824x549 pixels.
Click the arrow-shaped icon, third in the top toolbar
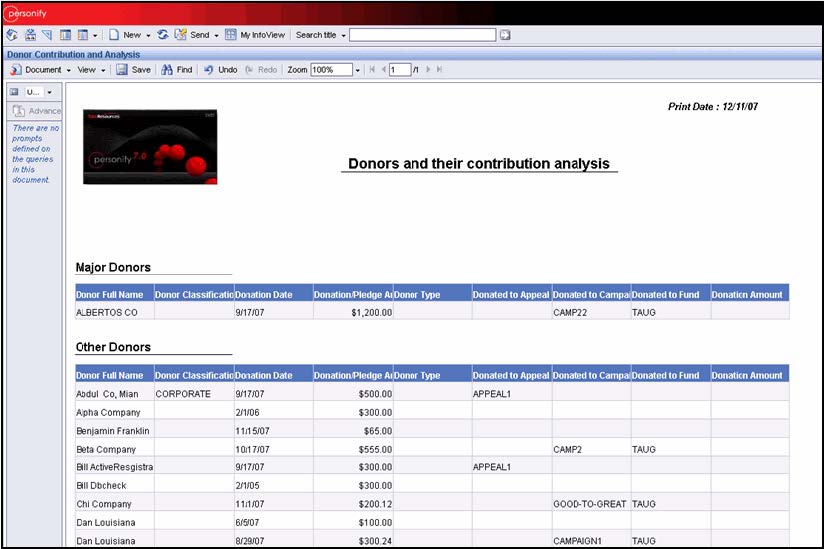tap(47, 35)
